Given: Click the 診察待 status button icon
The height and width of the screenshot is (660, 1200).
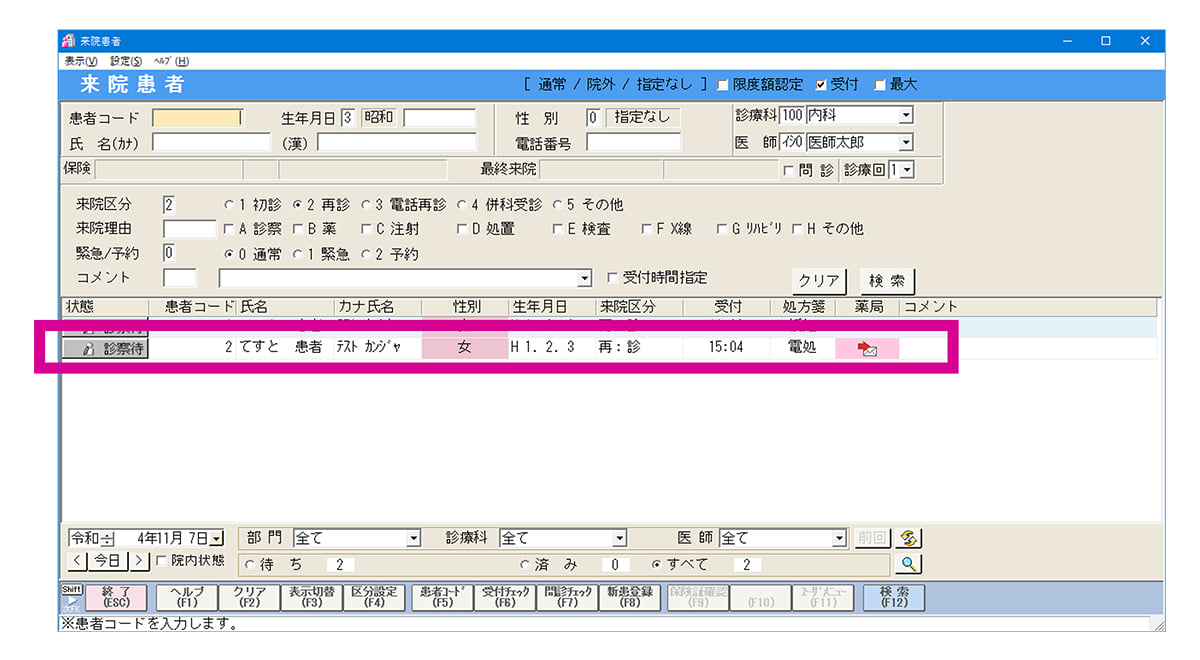Looking at the screenshot, I should 88,349.
